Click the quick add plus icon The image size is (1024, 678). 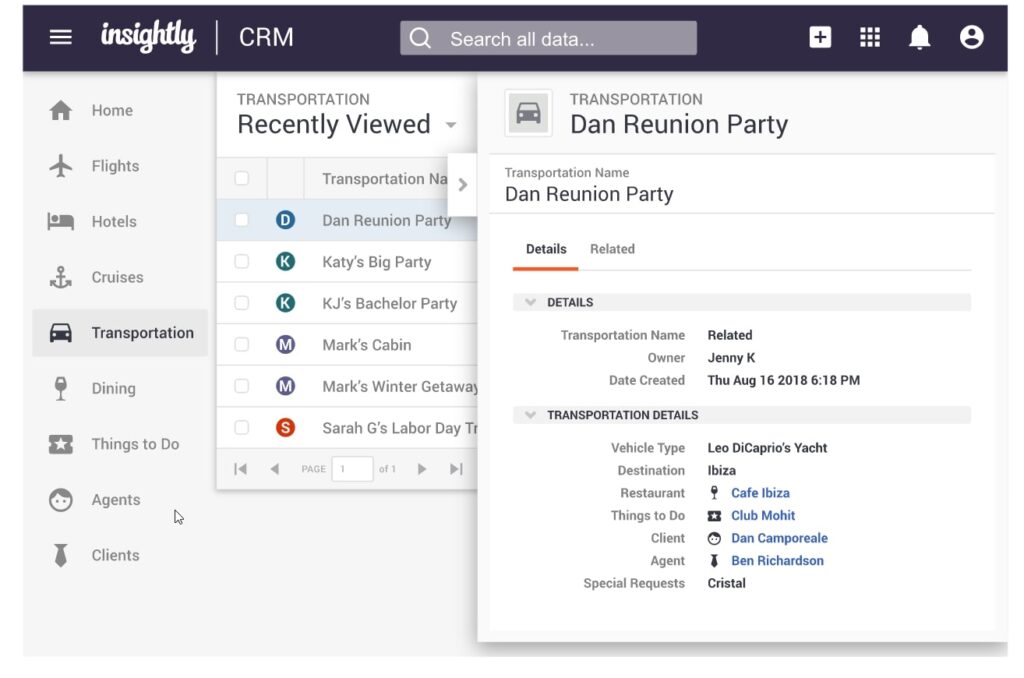coord(820,38)
